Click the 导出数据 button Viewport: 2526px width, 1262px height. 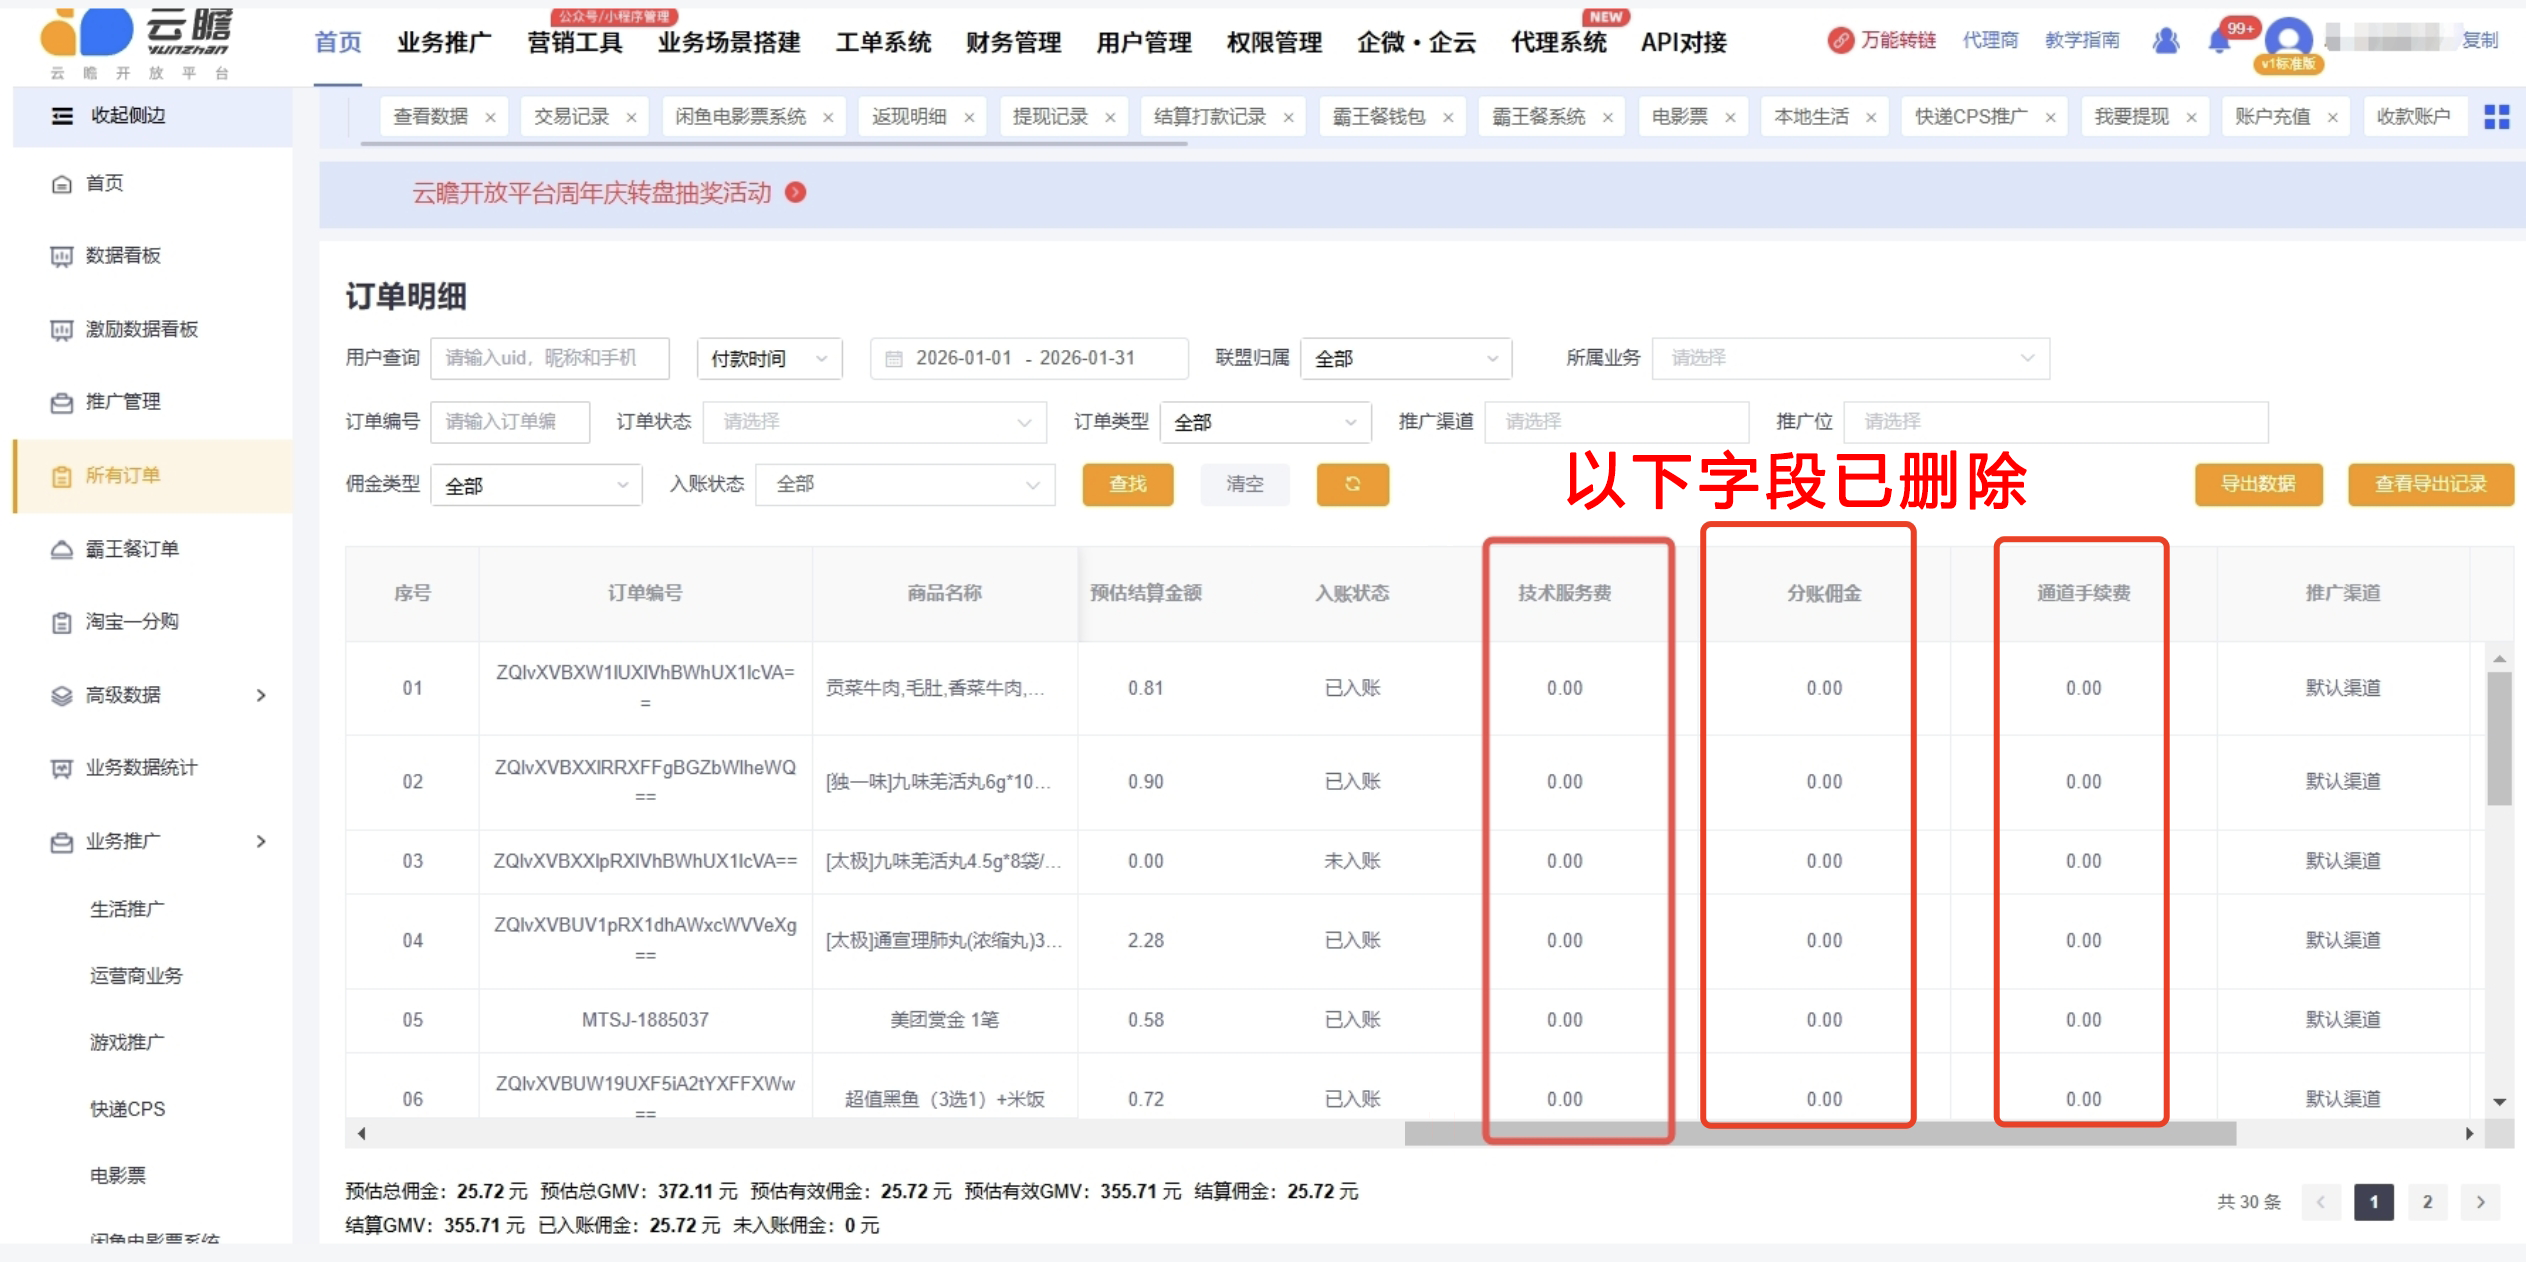[x=2257, y=484]
